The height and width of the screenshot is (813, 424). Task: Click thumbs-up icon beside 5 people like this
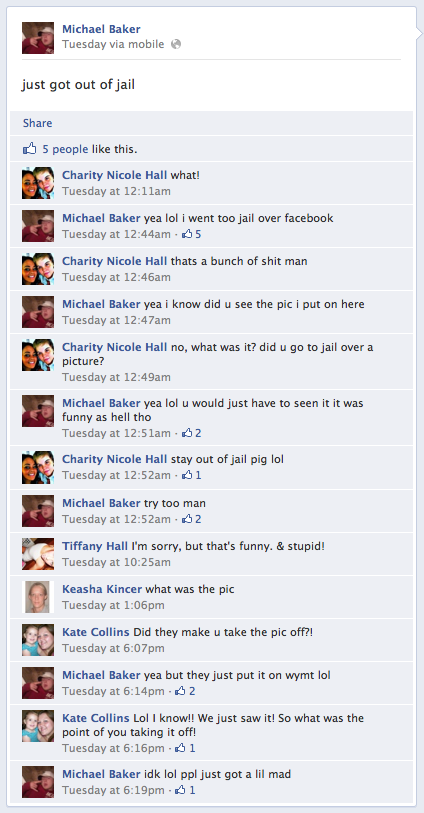30,149
